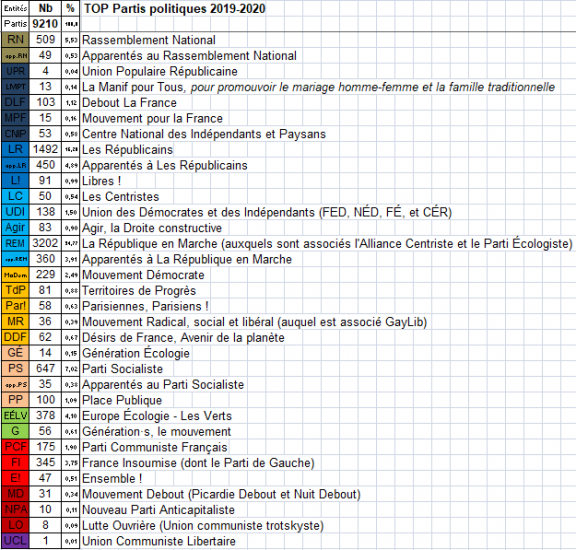Select the green EÉLV label cell
Viewport: 576px width, 550px height.
tap(15, 416)
